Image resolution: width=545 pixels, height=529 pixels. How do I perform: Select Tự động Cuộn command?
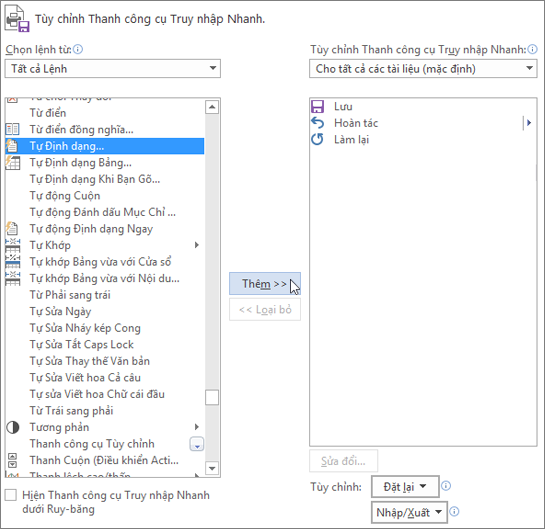point(105,196)
